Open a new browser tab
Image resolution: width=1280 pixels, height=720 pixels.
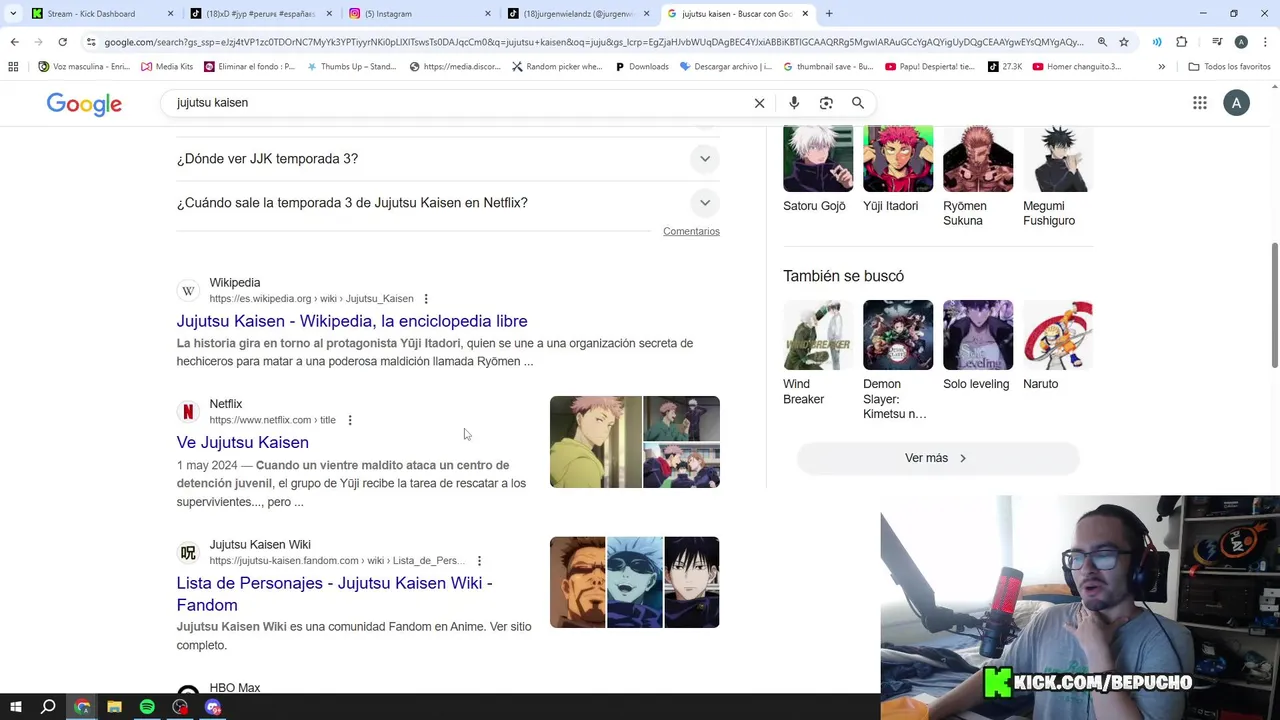coord(829,14)
